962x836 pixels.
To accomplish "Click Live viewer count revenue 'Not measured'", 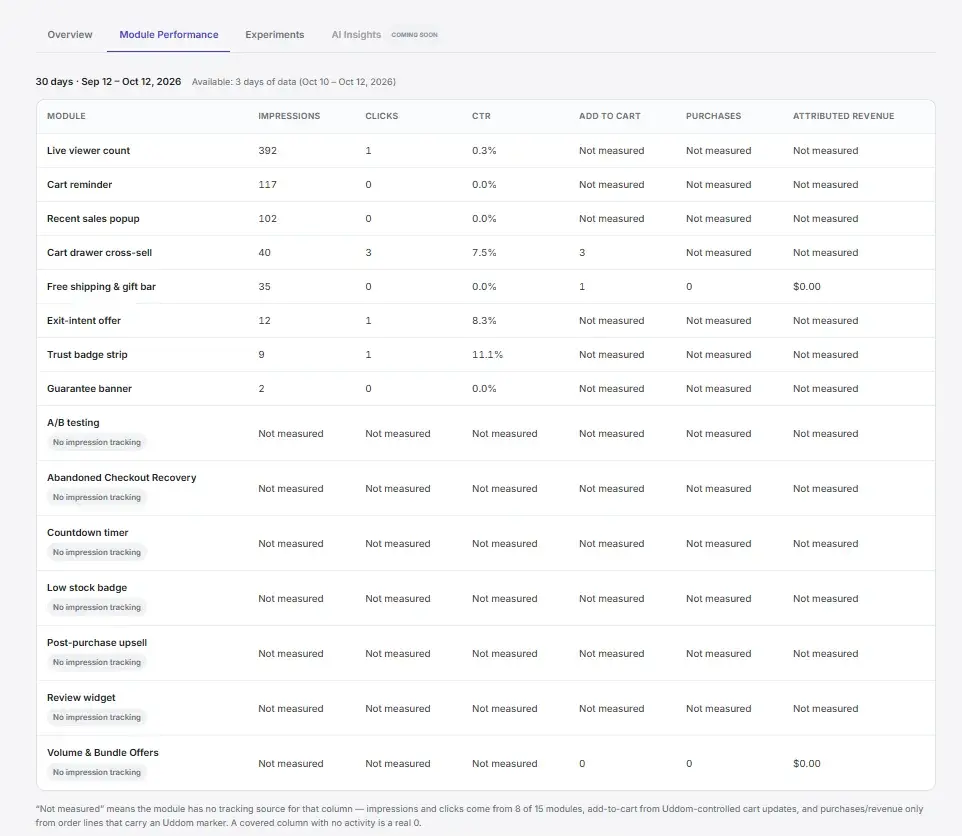I will 825,150.
